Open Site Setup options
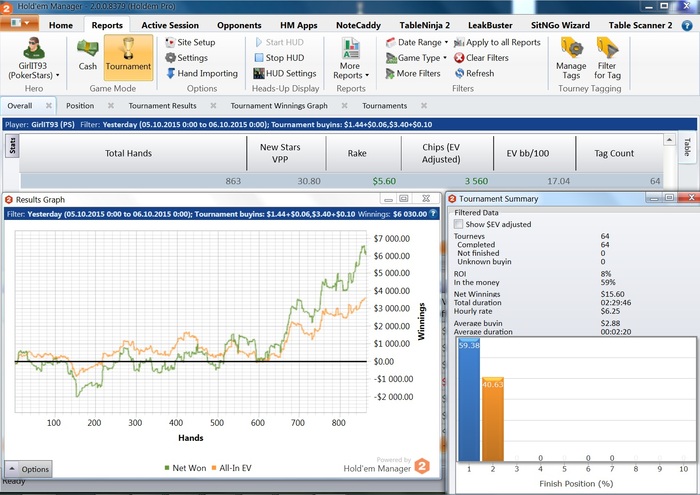This screenshot has height=495, width=700. pyautogui.click(x=190, y=42)
